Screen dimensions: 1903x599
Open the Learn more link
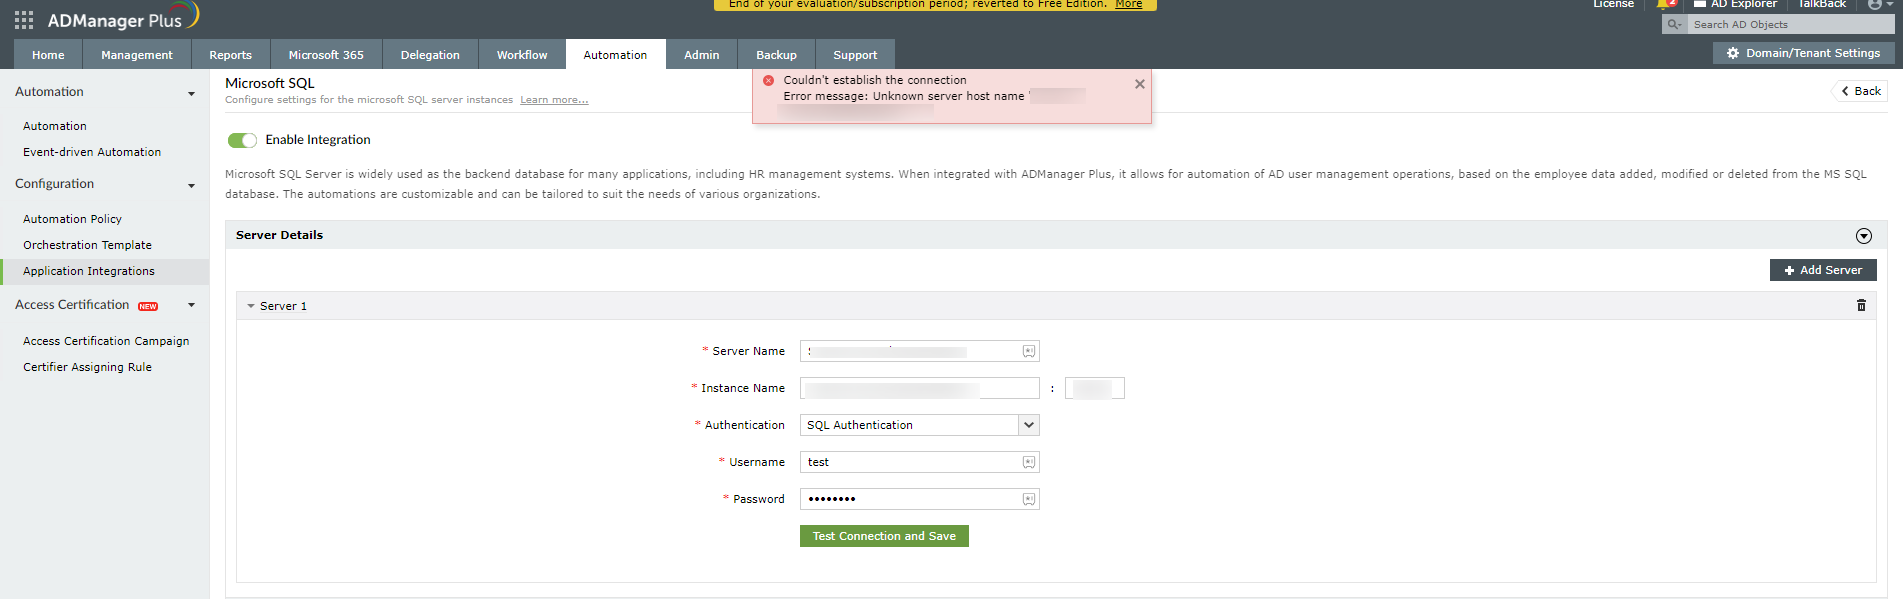554,100
